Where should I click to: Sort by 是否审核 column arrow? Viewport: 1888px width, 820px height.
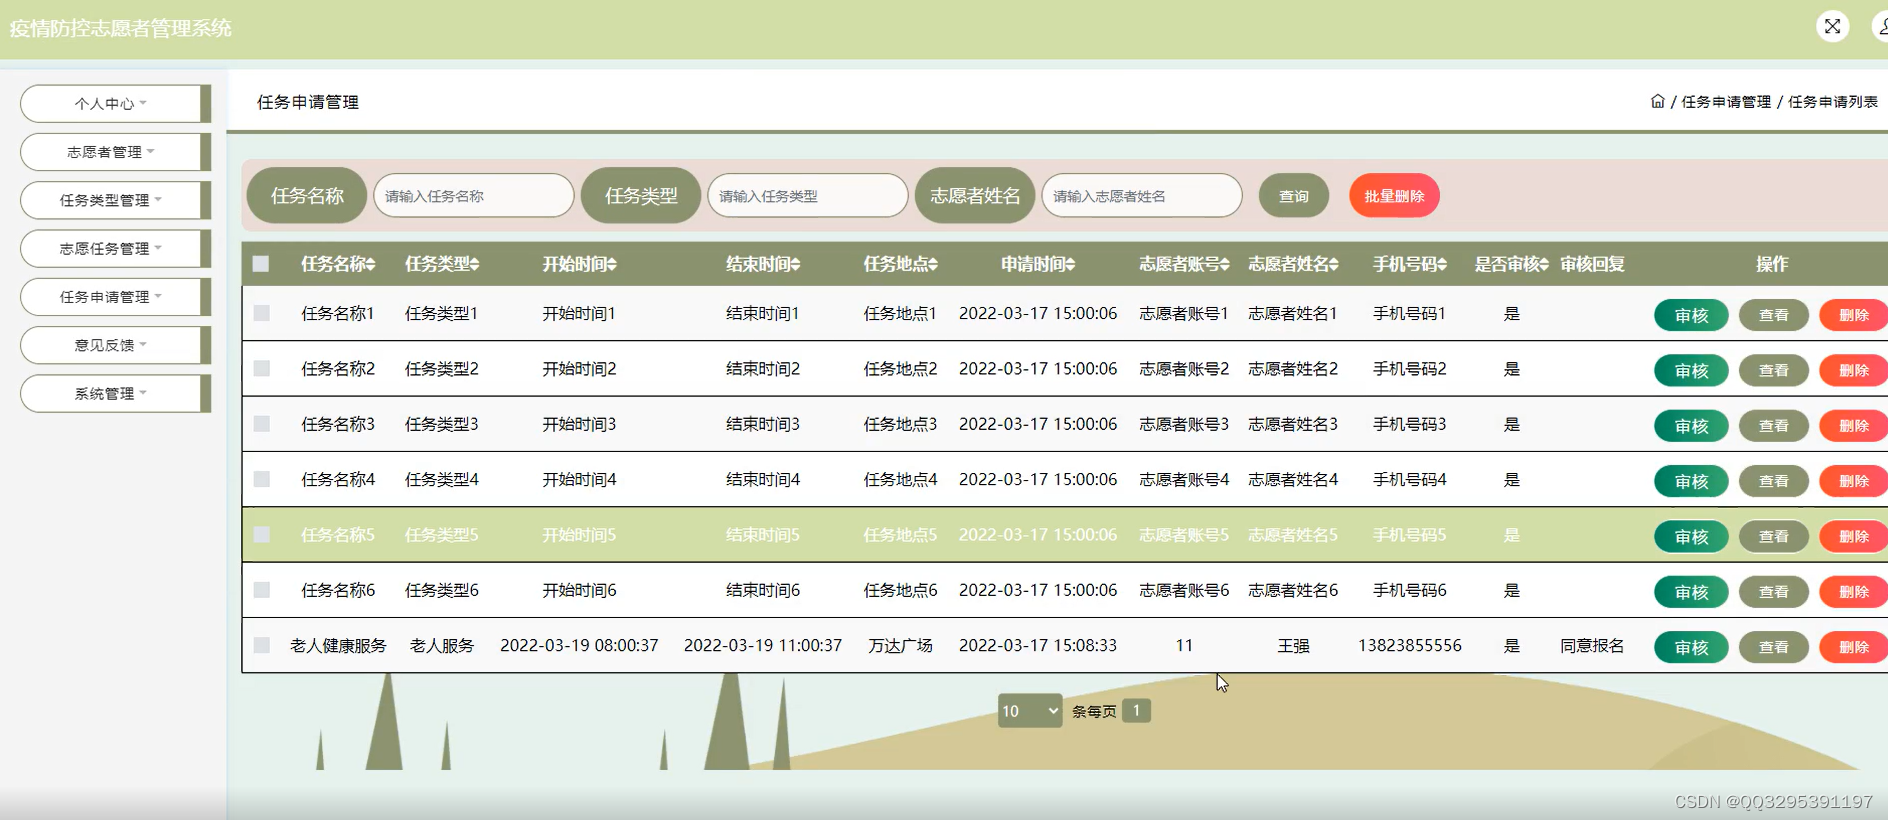tap(1544, 264)
